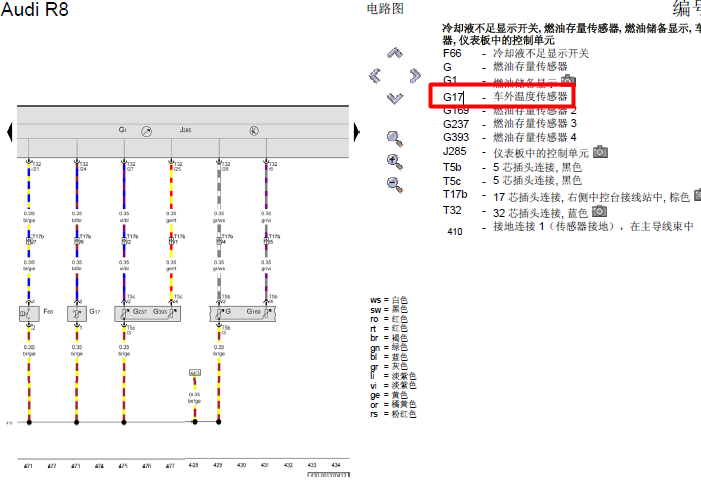Click the right navigation arrow
Image resolution: width=701 pixels, height=501 pixels.
click(x=415, y=75)
